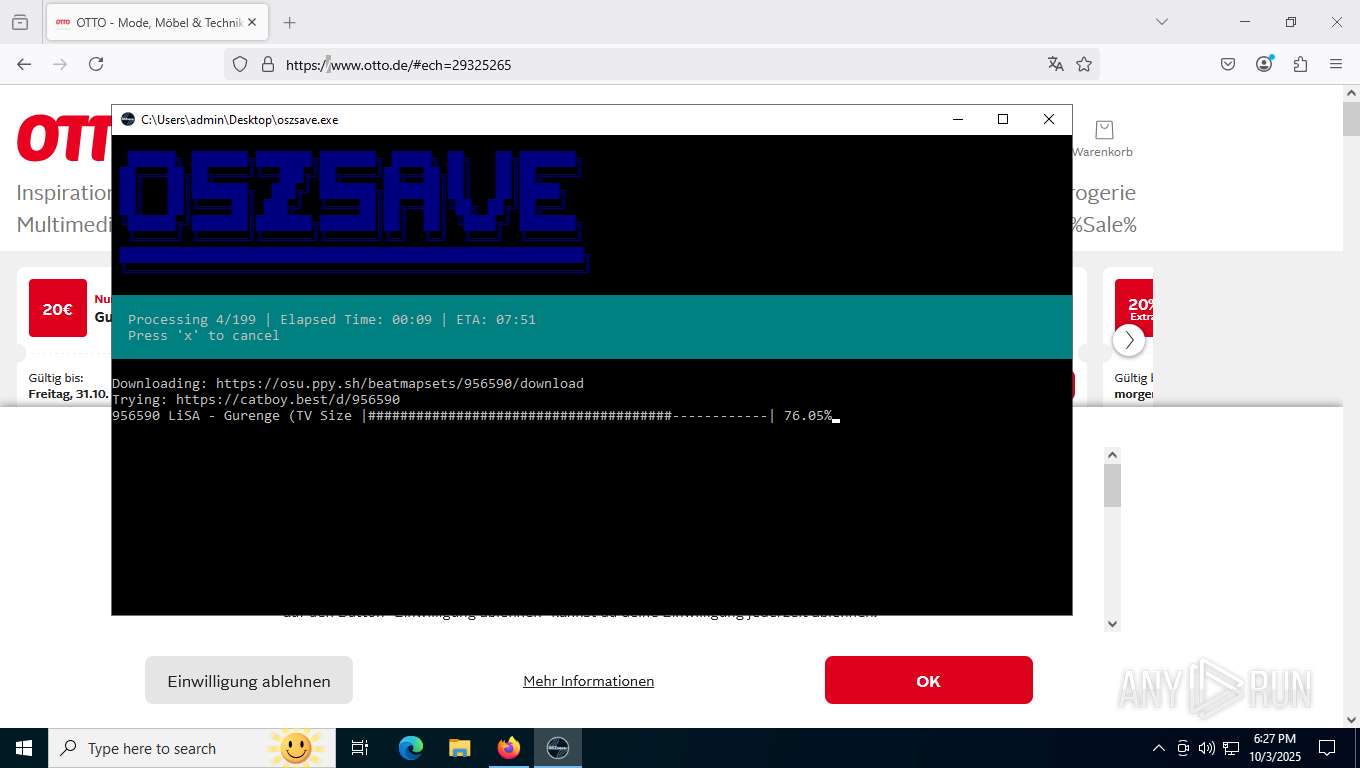
Task: Open the clock and date flyout
Action: [1275, 748]
